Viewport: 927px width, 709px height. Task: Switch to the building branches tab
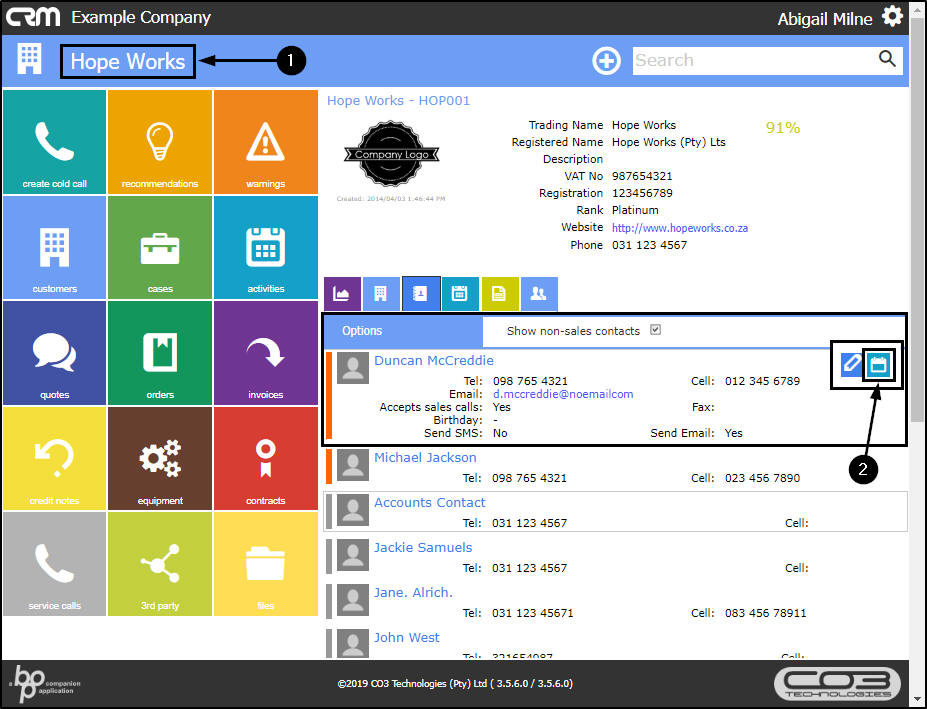[381, 293]
